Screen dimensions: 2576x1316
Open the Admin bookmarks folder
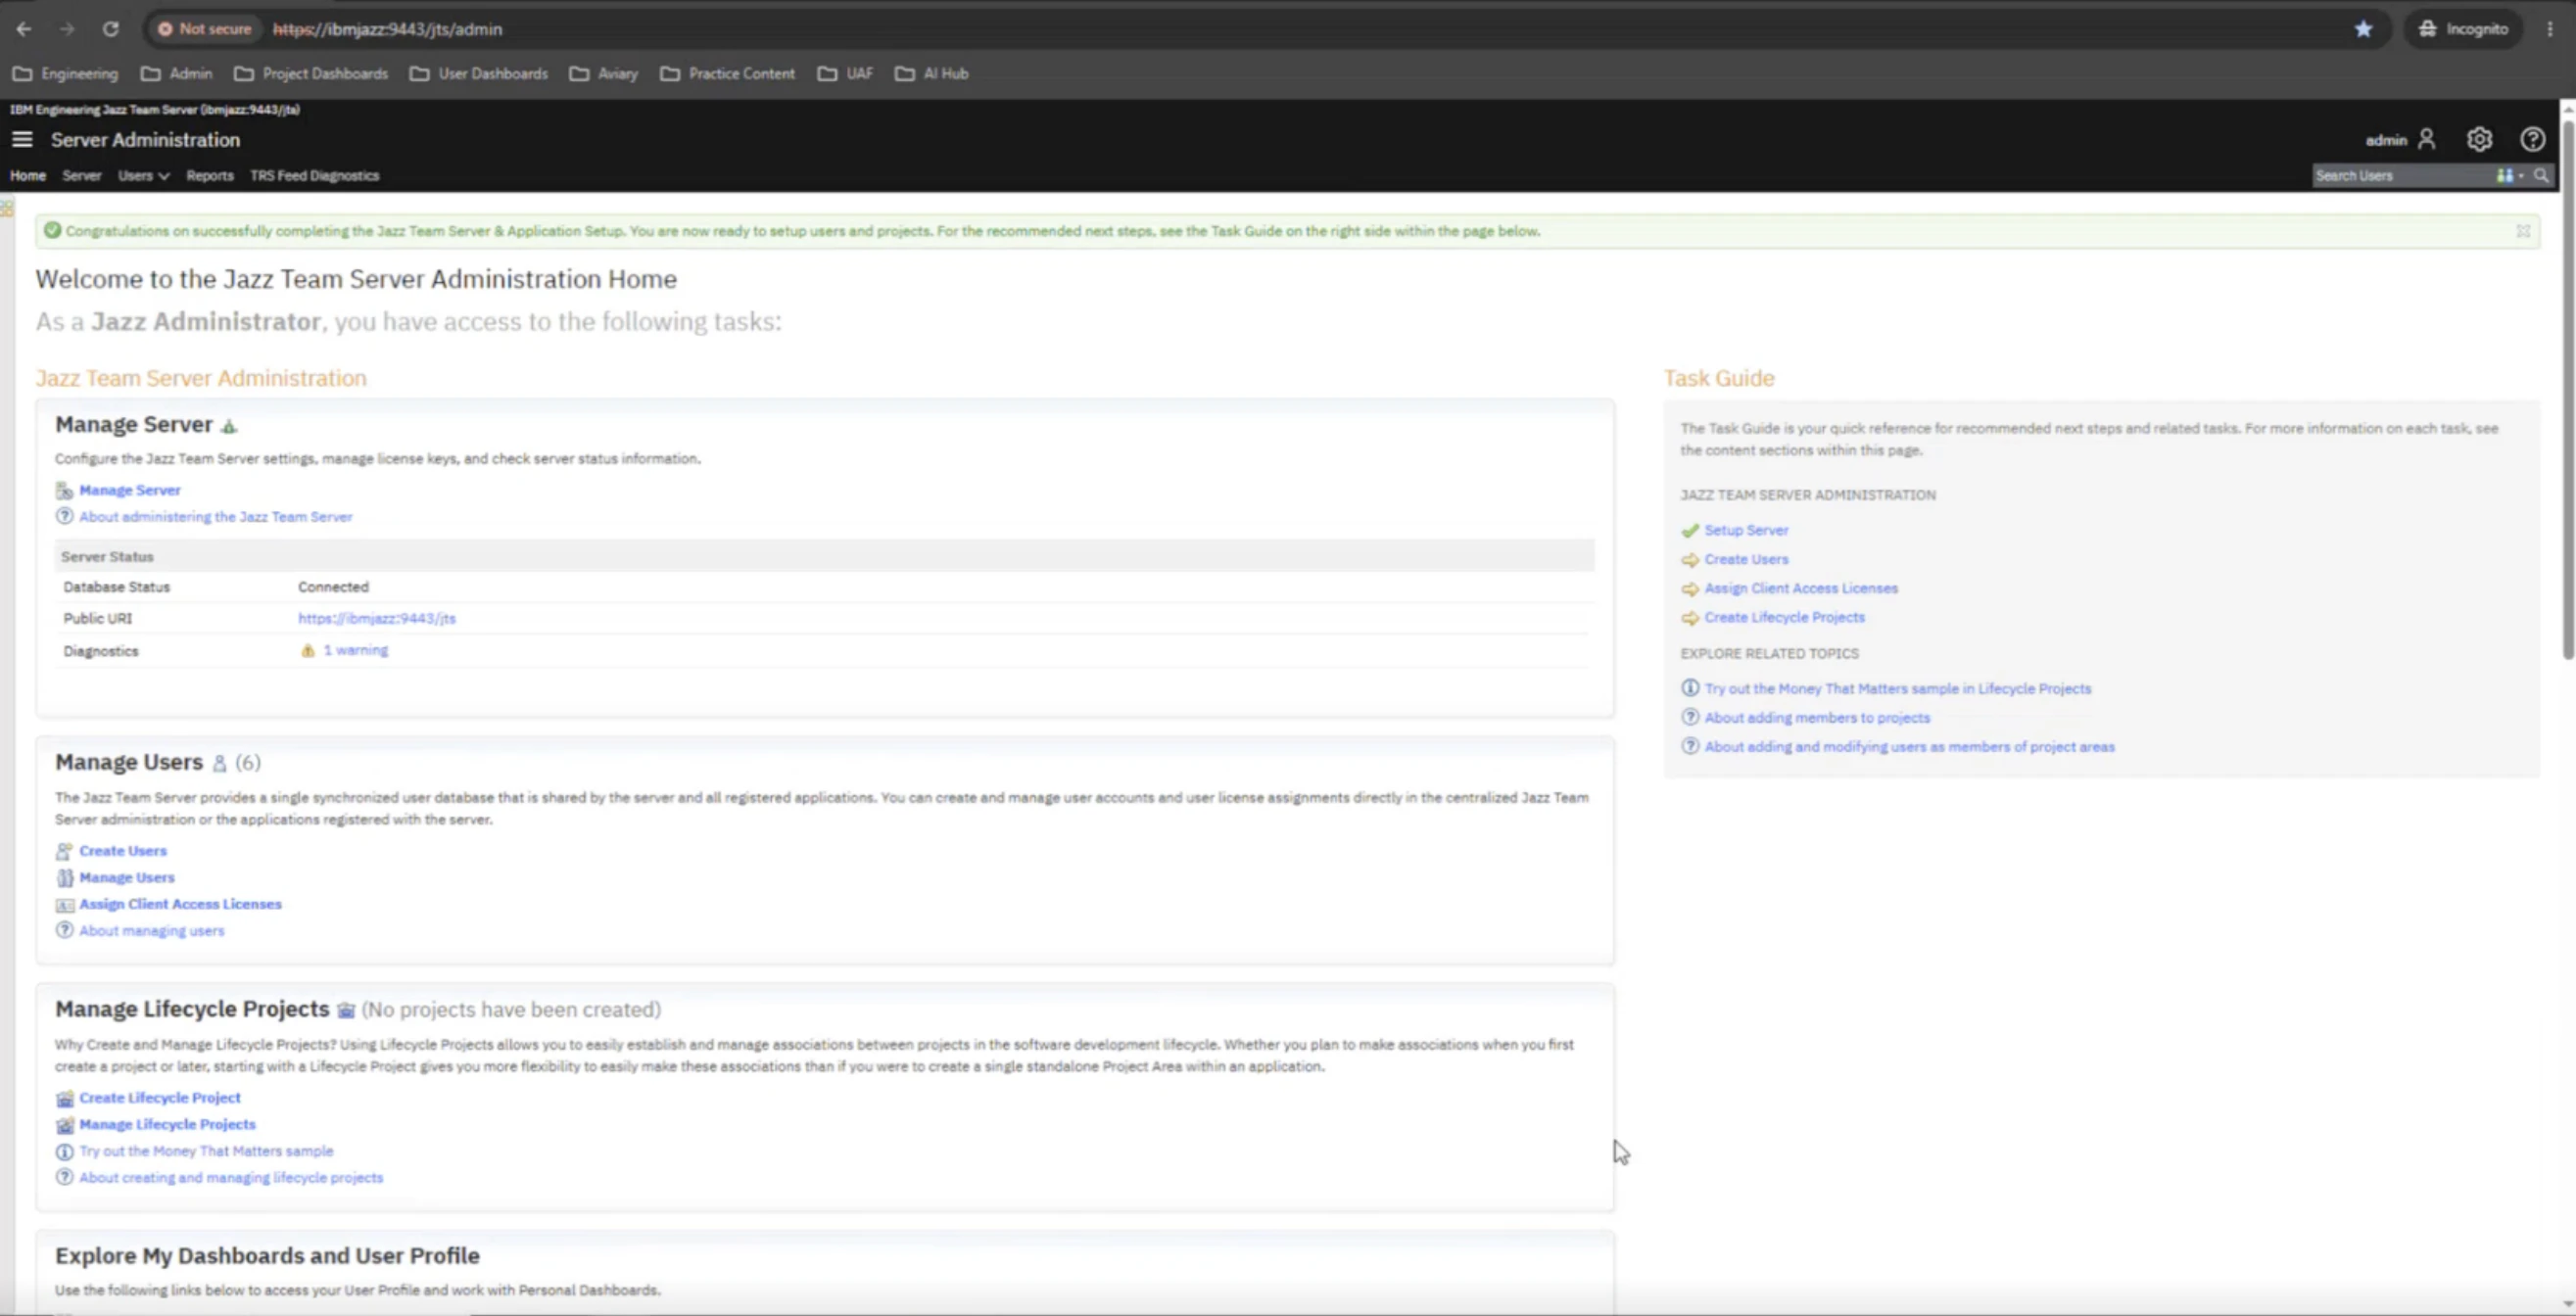click(177, 73)
